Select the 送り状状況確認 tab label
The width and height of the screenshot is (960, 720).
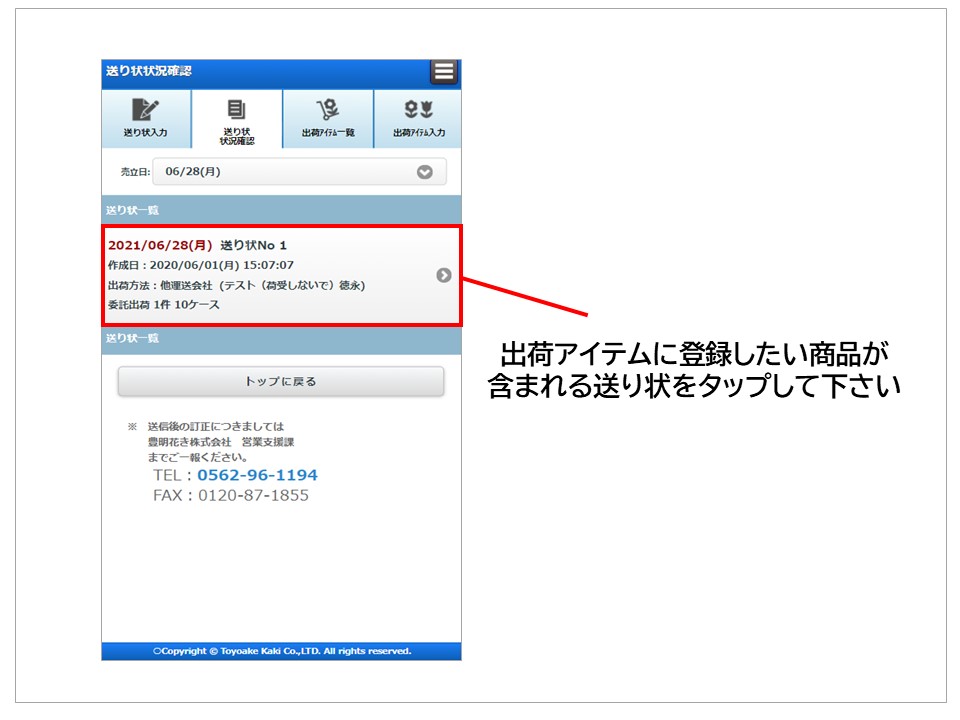click(x=237, y=136)
